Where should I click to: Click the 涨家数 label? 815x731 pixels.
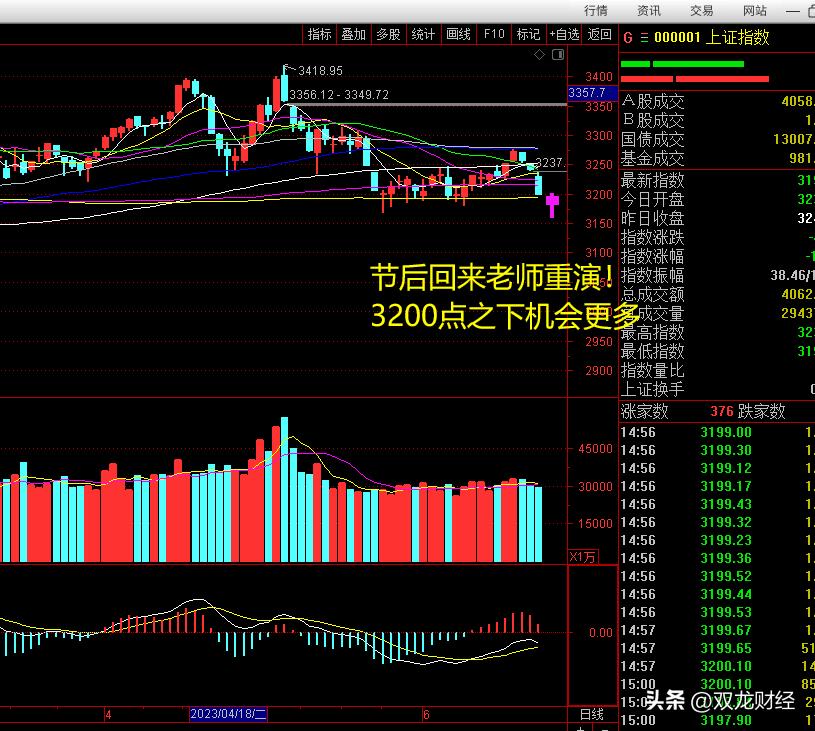click(x=645, y=411)
